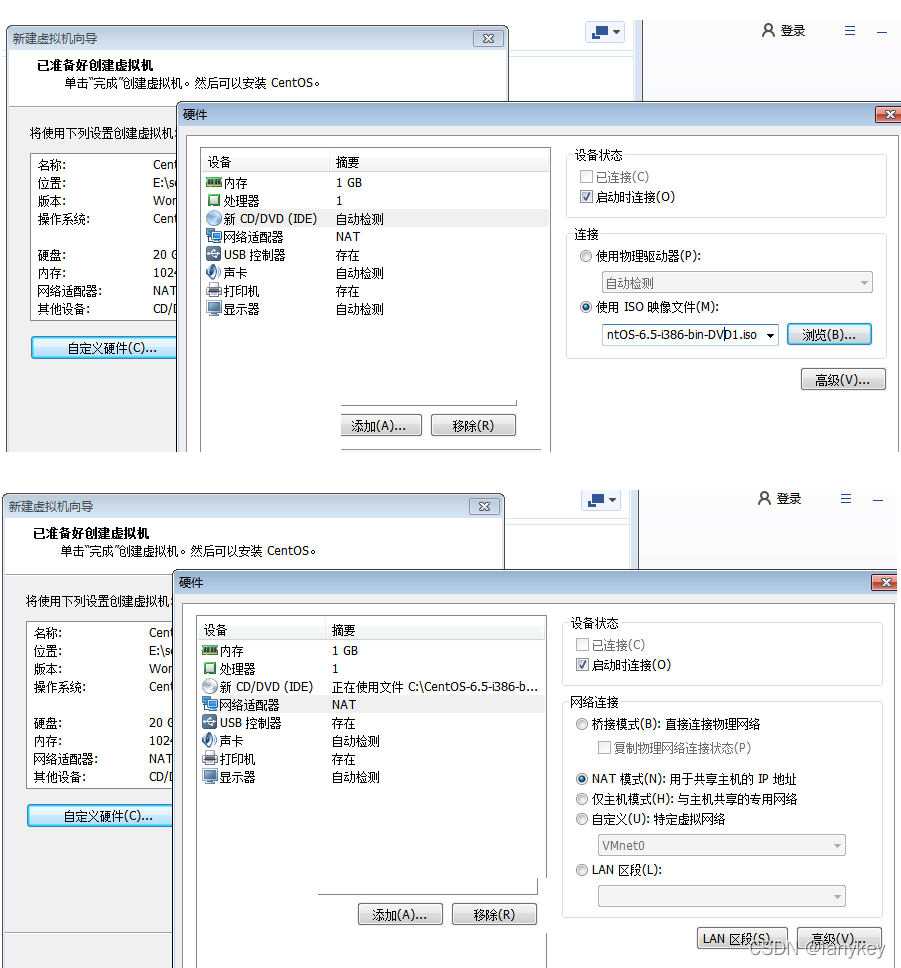The width and height of the screenshot is (901, 968).
Task: Select network adapter icon in top hardware list
Action: click(214, 236)
